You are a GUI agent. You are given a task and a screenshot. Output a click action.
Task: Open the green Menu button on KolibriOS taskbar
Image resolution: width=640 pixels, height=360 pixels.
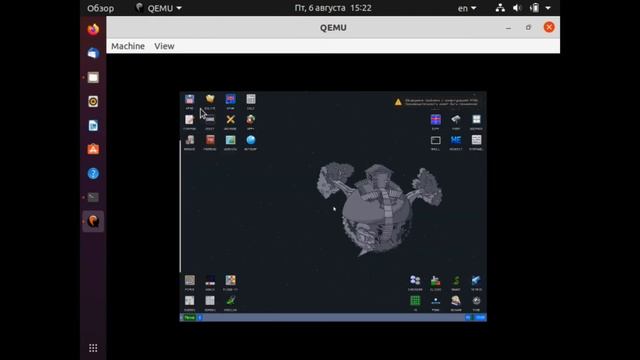click(189, 318)
